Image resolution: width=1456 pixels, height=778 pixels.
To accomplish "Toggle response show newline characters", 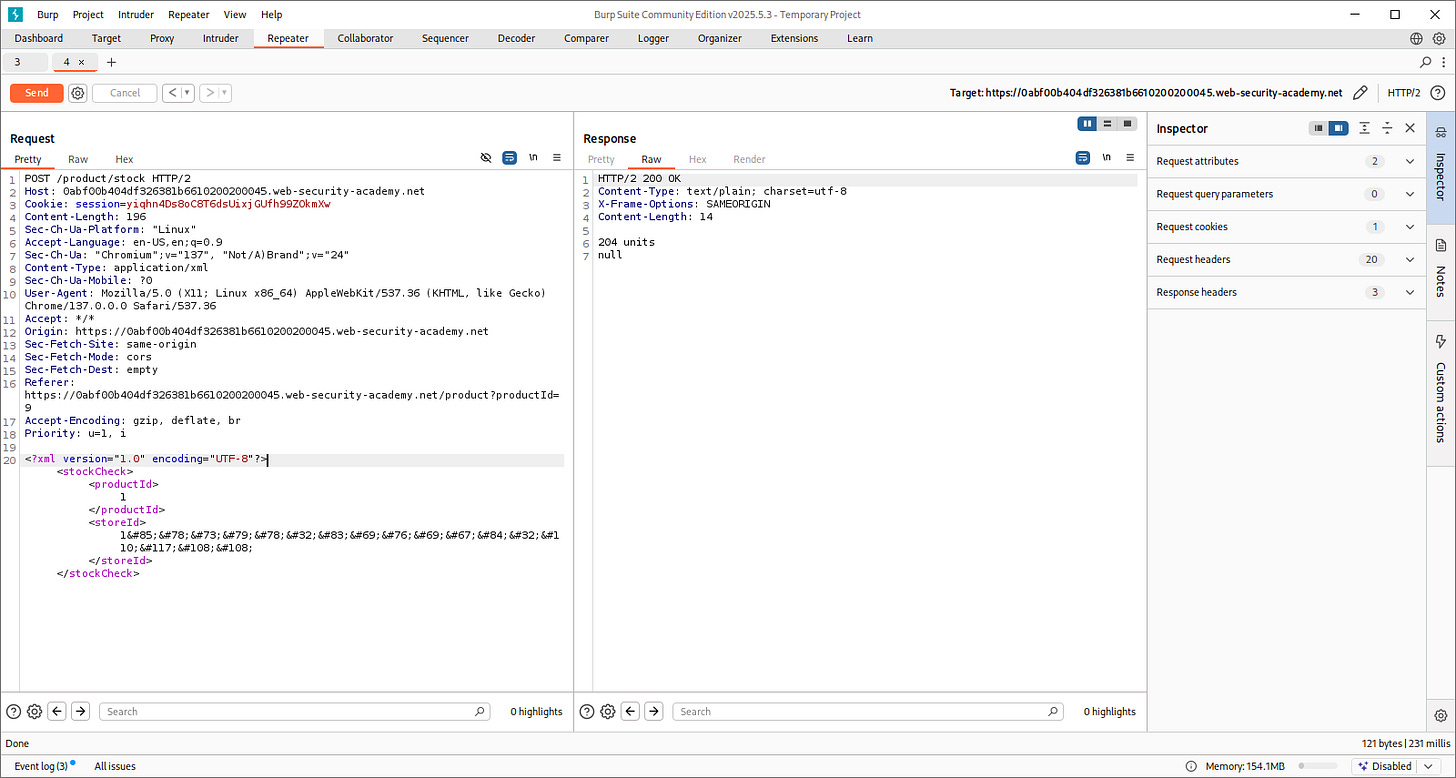I will click(1107, 158).
